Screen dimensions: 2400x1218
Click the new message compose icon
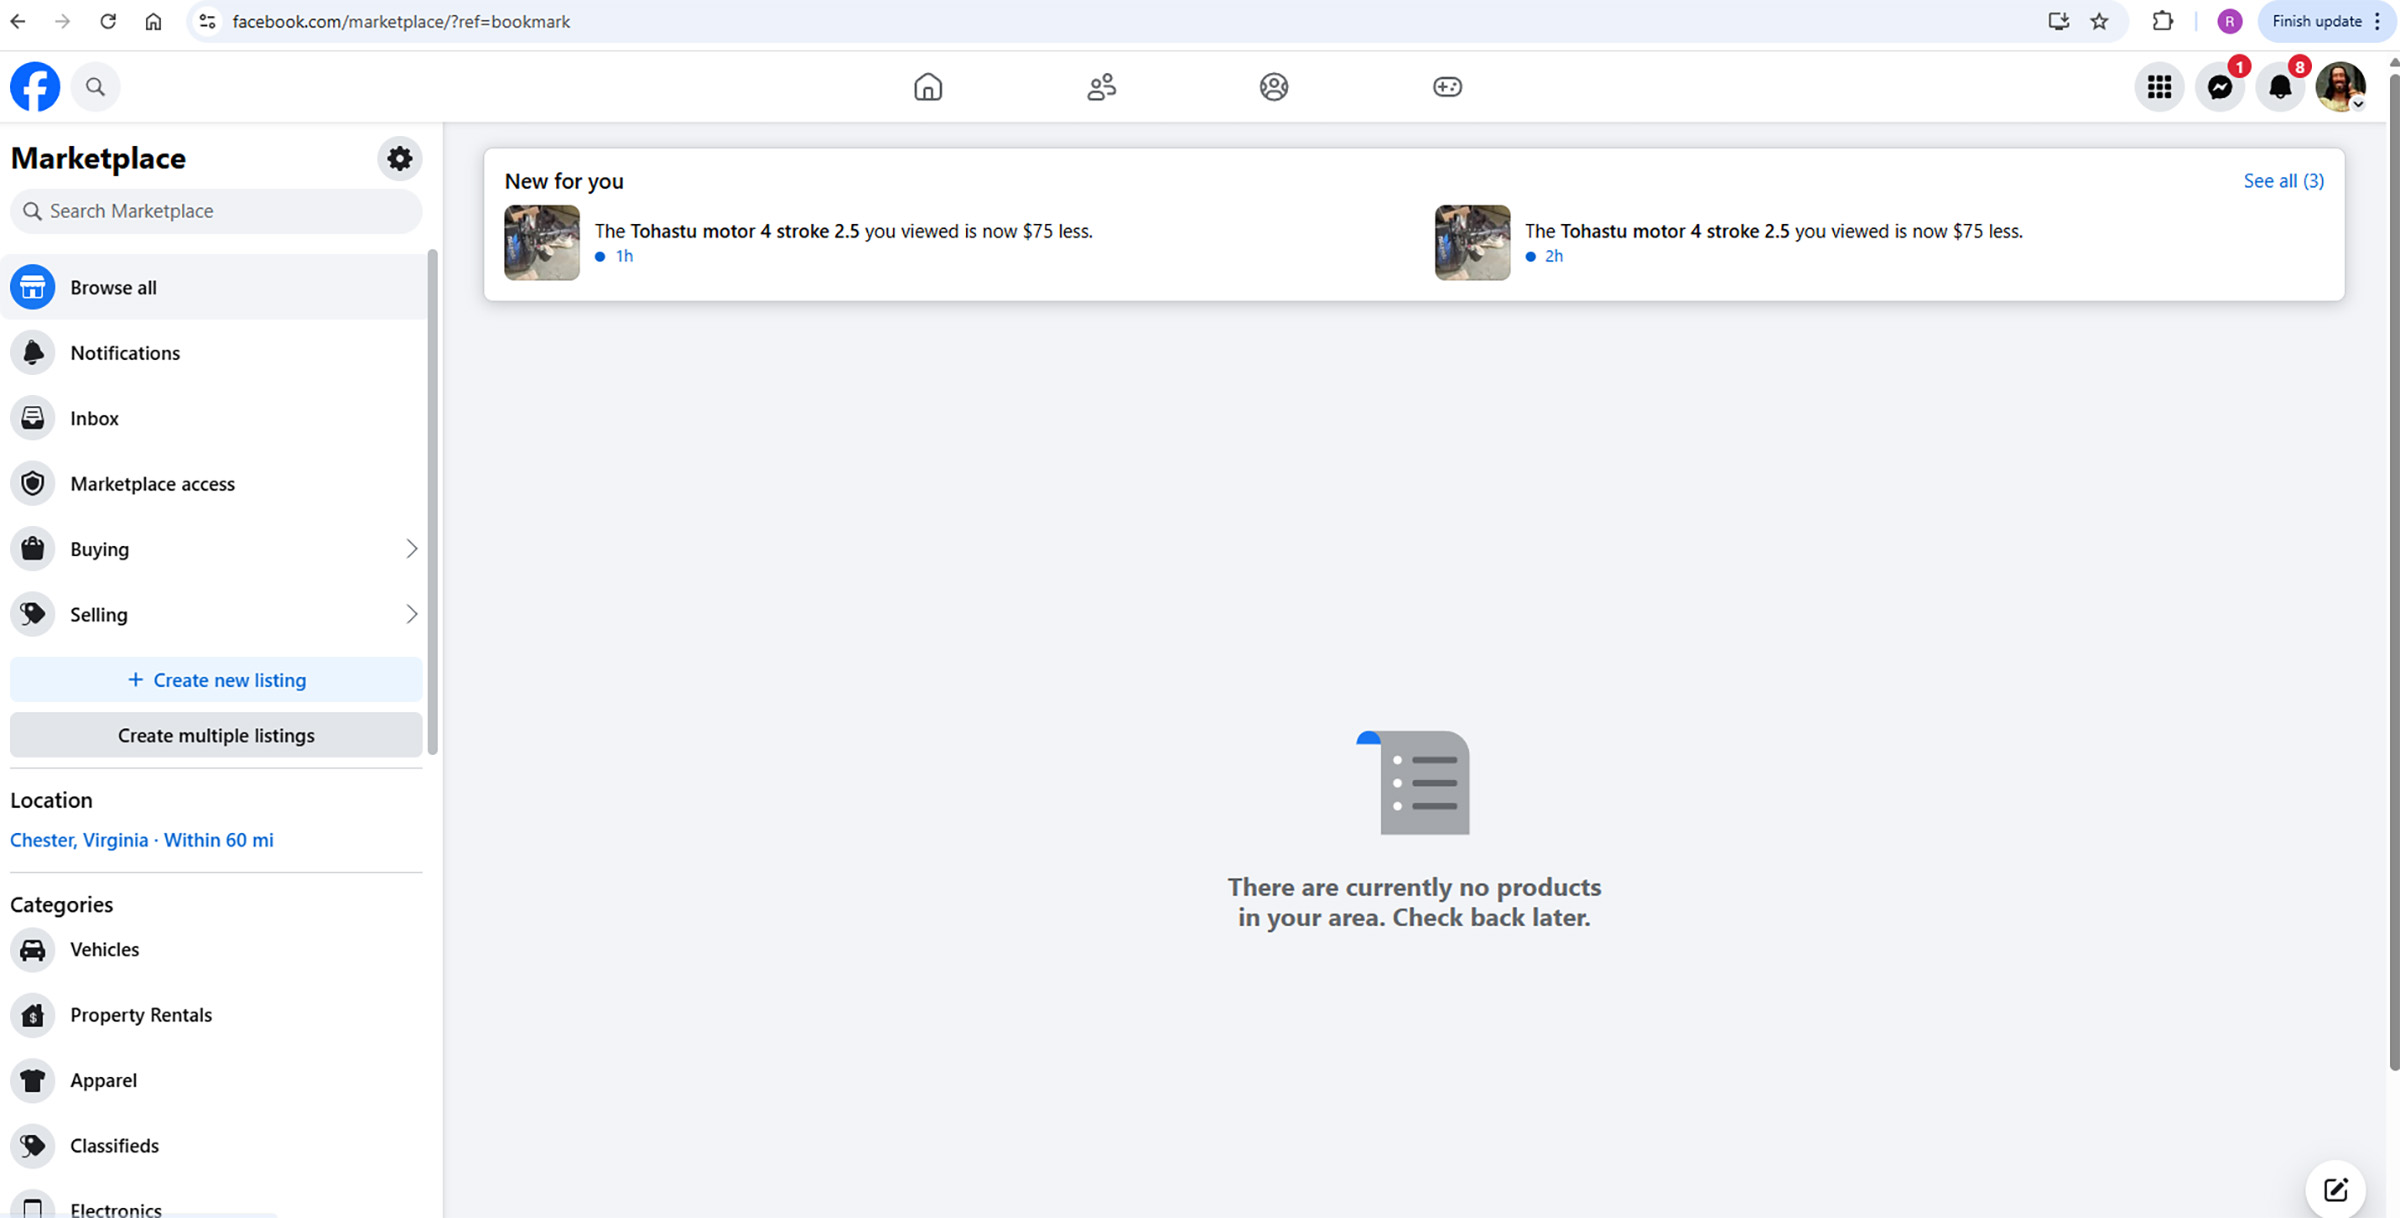pyautogui.click(x=2335, y=1189)
